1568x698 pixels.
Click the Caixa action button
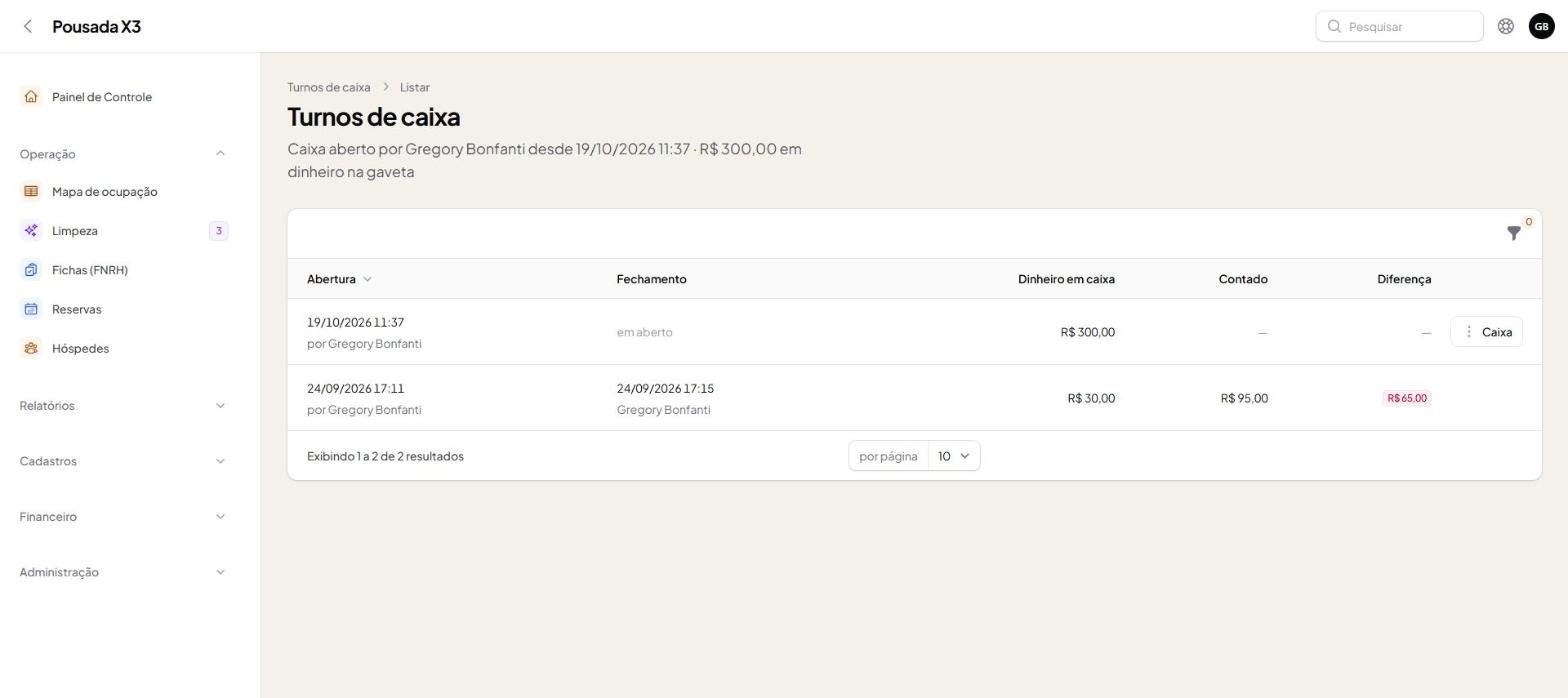pos(1486,332)
